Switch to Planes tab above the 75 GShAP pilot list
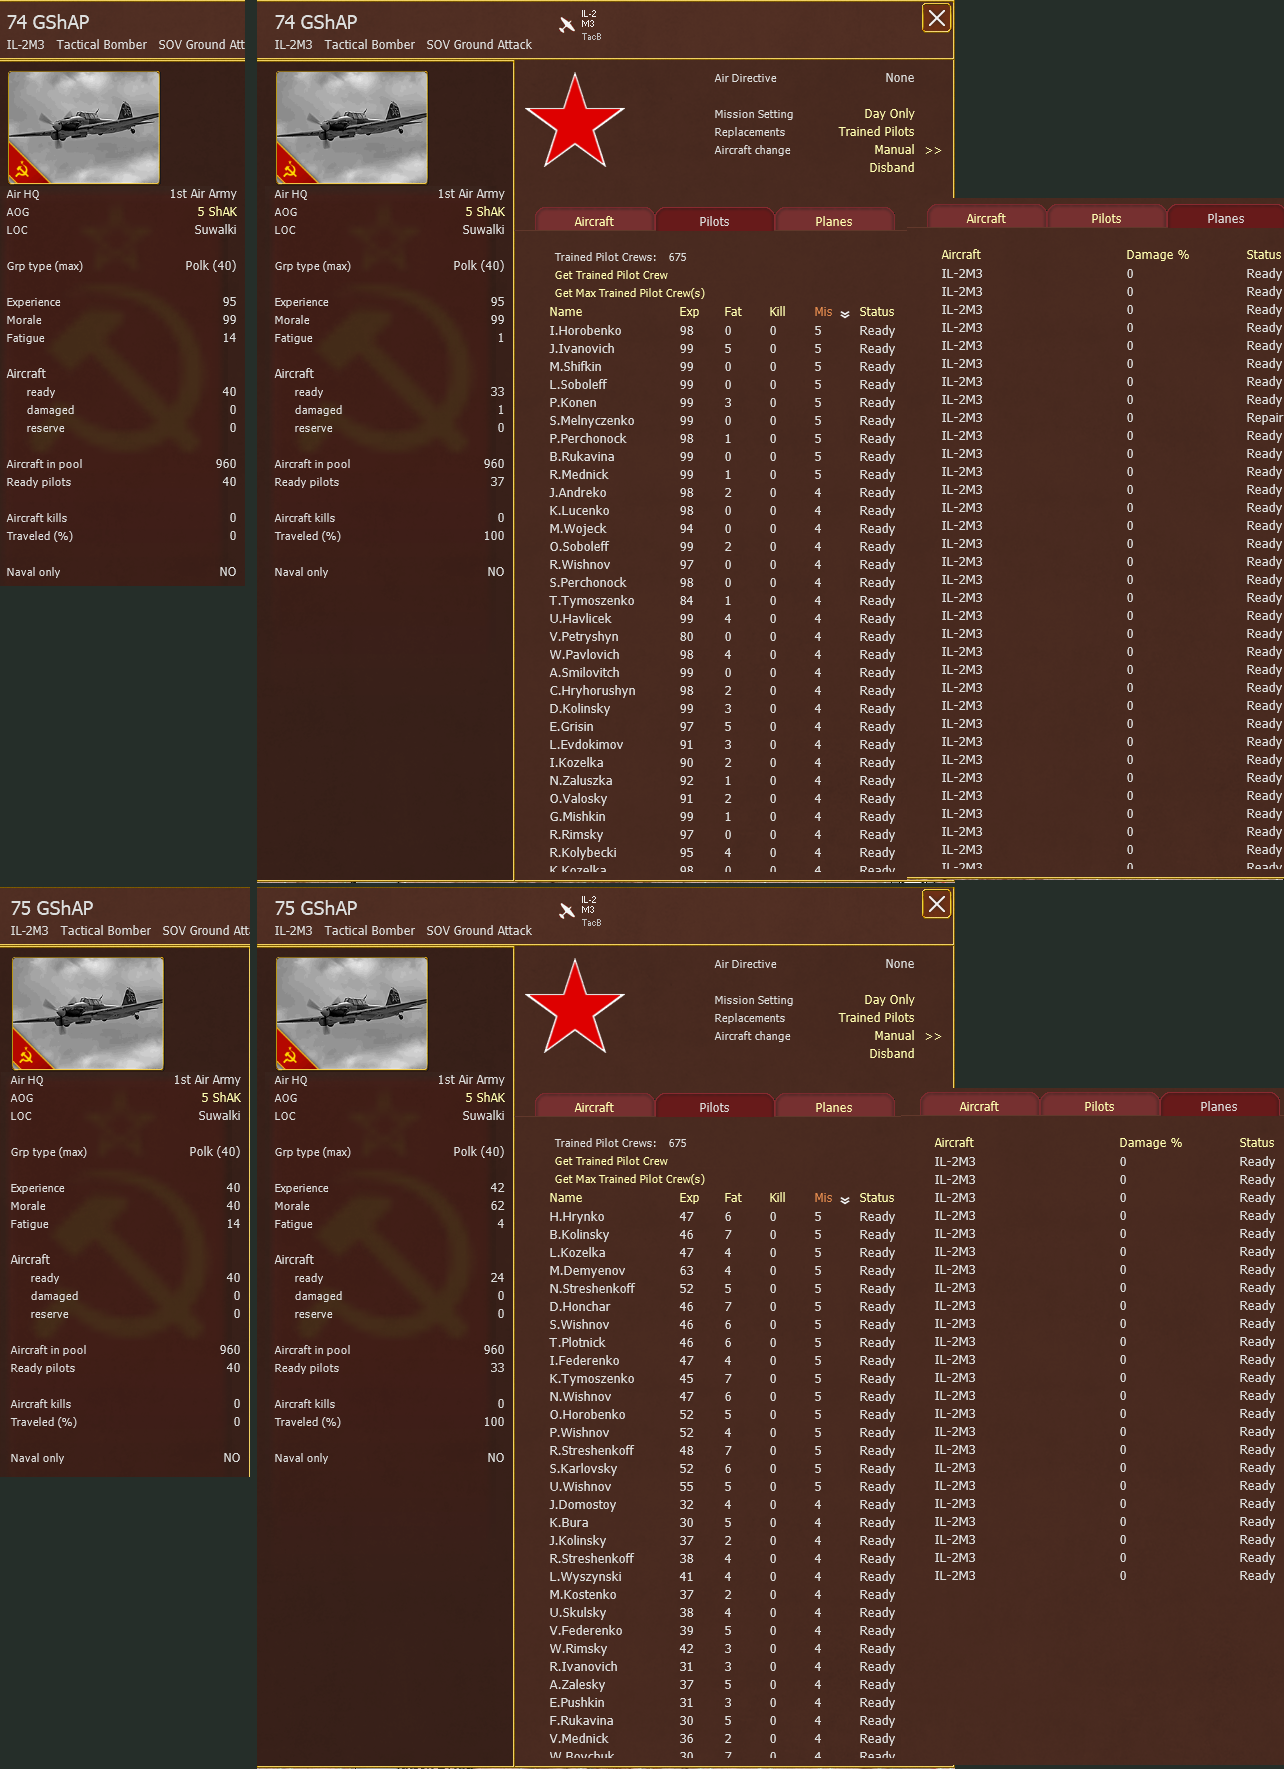 [x=834, y=1107]
